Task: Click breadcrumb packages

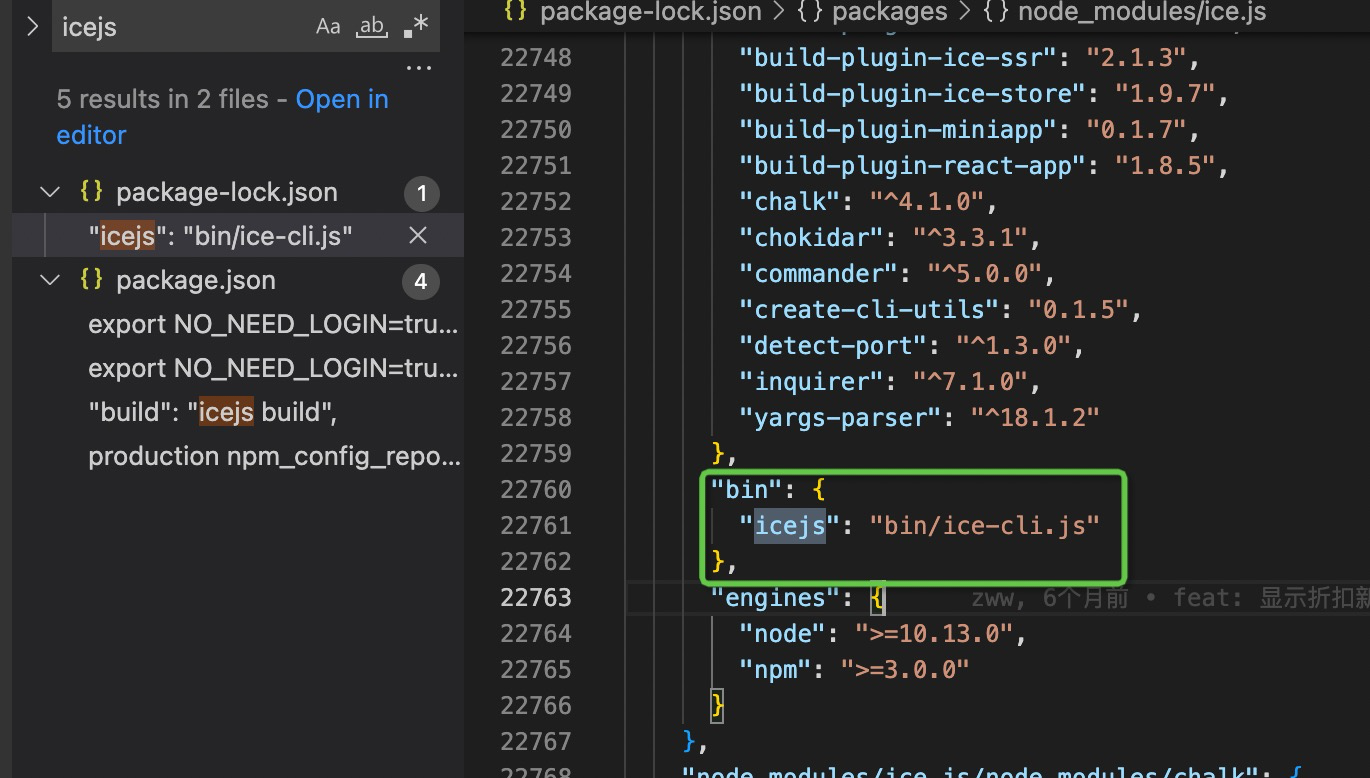Action: pyautogui.click(x=890, y=12)
